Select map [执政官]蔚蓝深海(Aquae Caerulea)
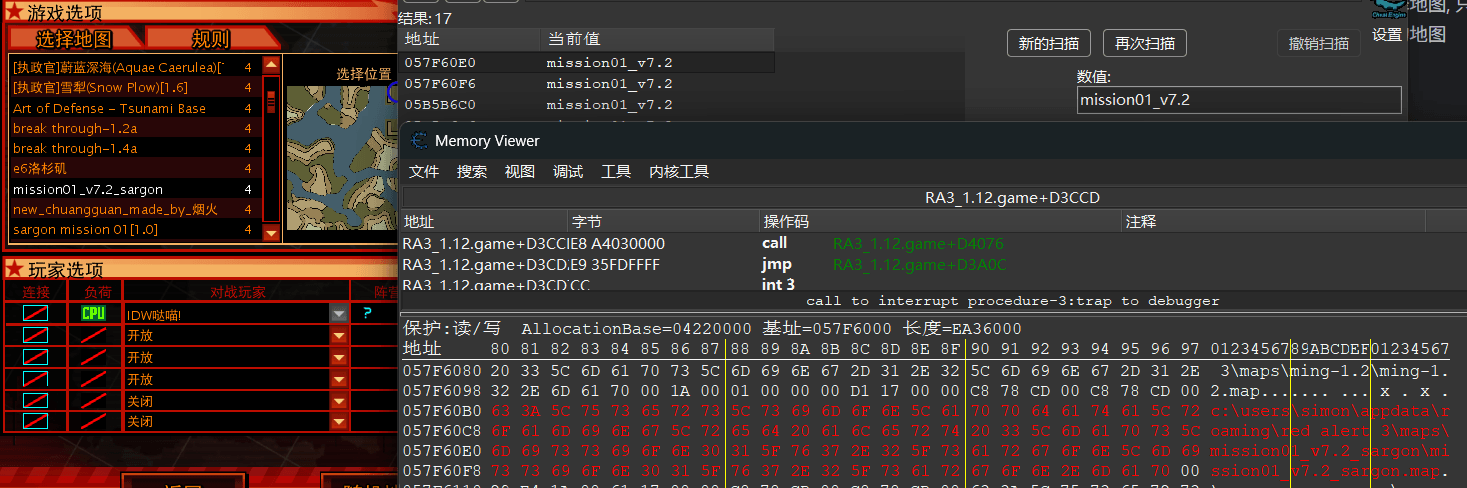The width and height of the screenshot is (1467, 488). coord(133,67)
